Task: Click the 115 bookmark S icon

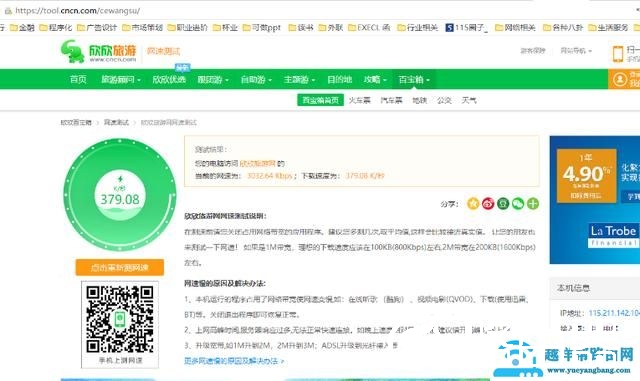Action: pyautogui.click(x=449, y=28)
